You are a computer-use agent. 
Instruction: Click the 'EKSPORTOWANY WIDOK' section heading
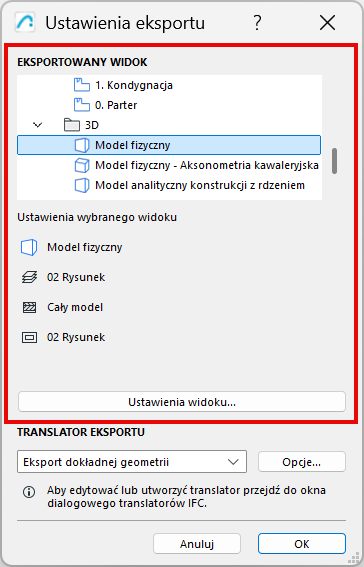(x=82, y=62)
